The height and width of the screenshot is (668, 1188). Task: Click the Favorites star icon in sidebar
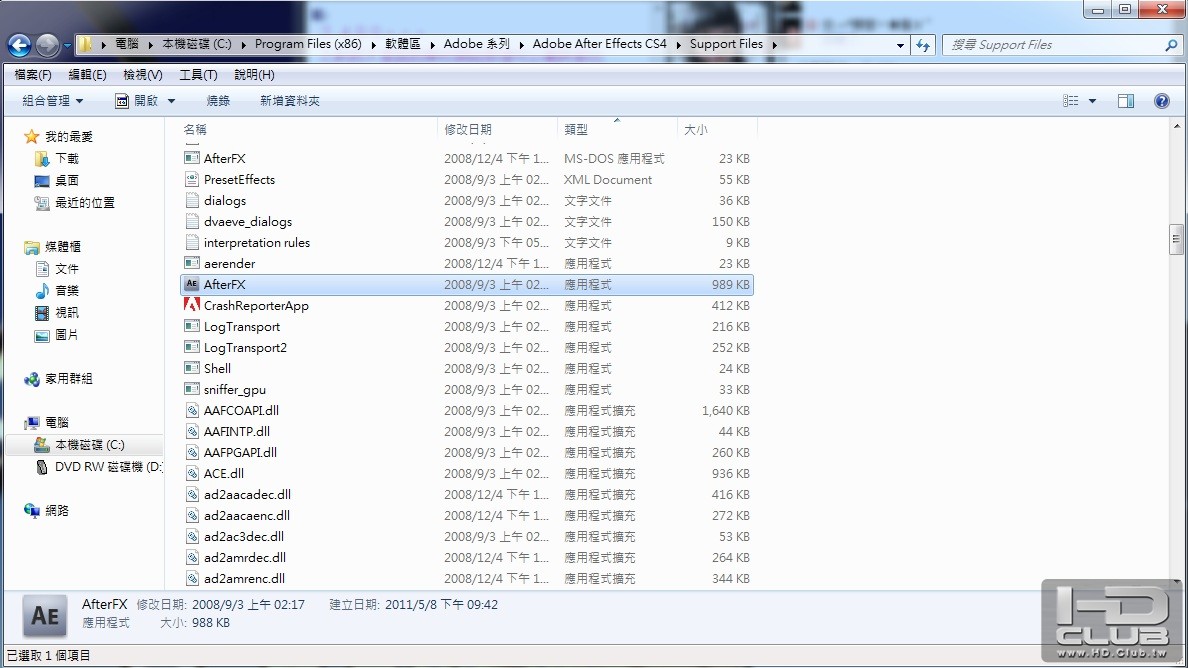tap(31, 136)
